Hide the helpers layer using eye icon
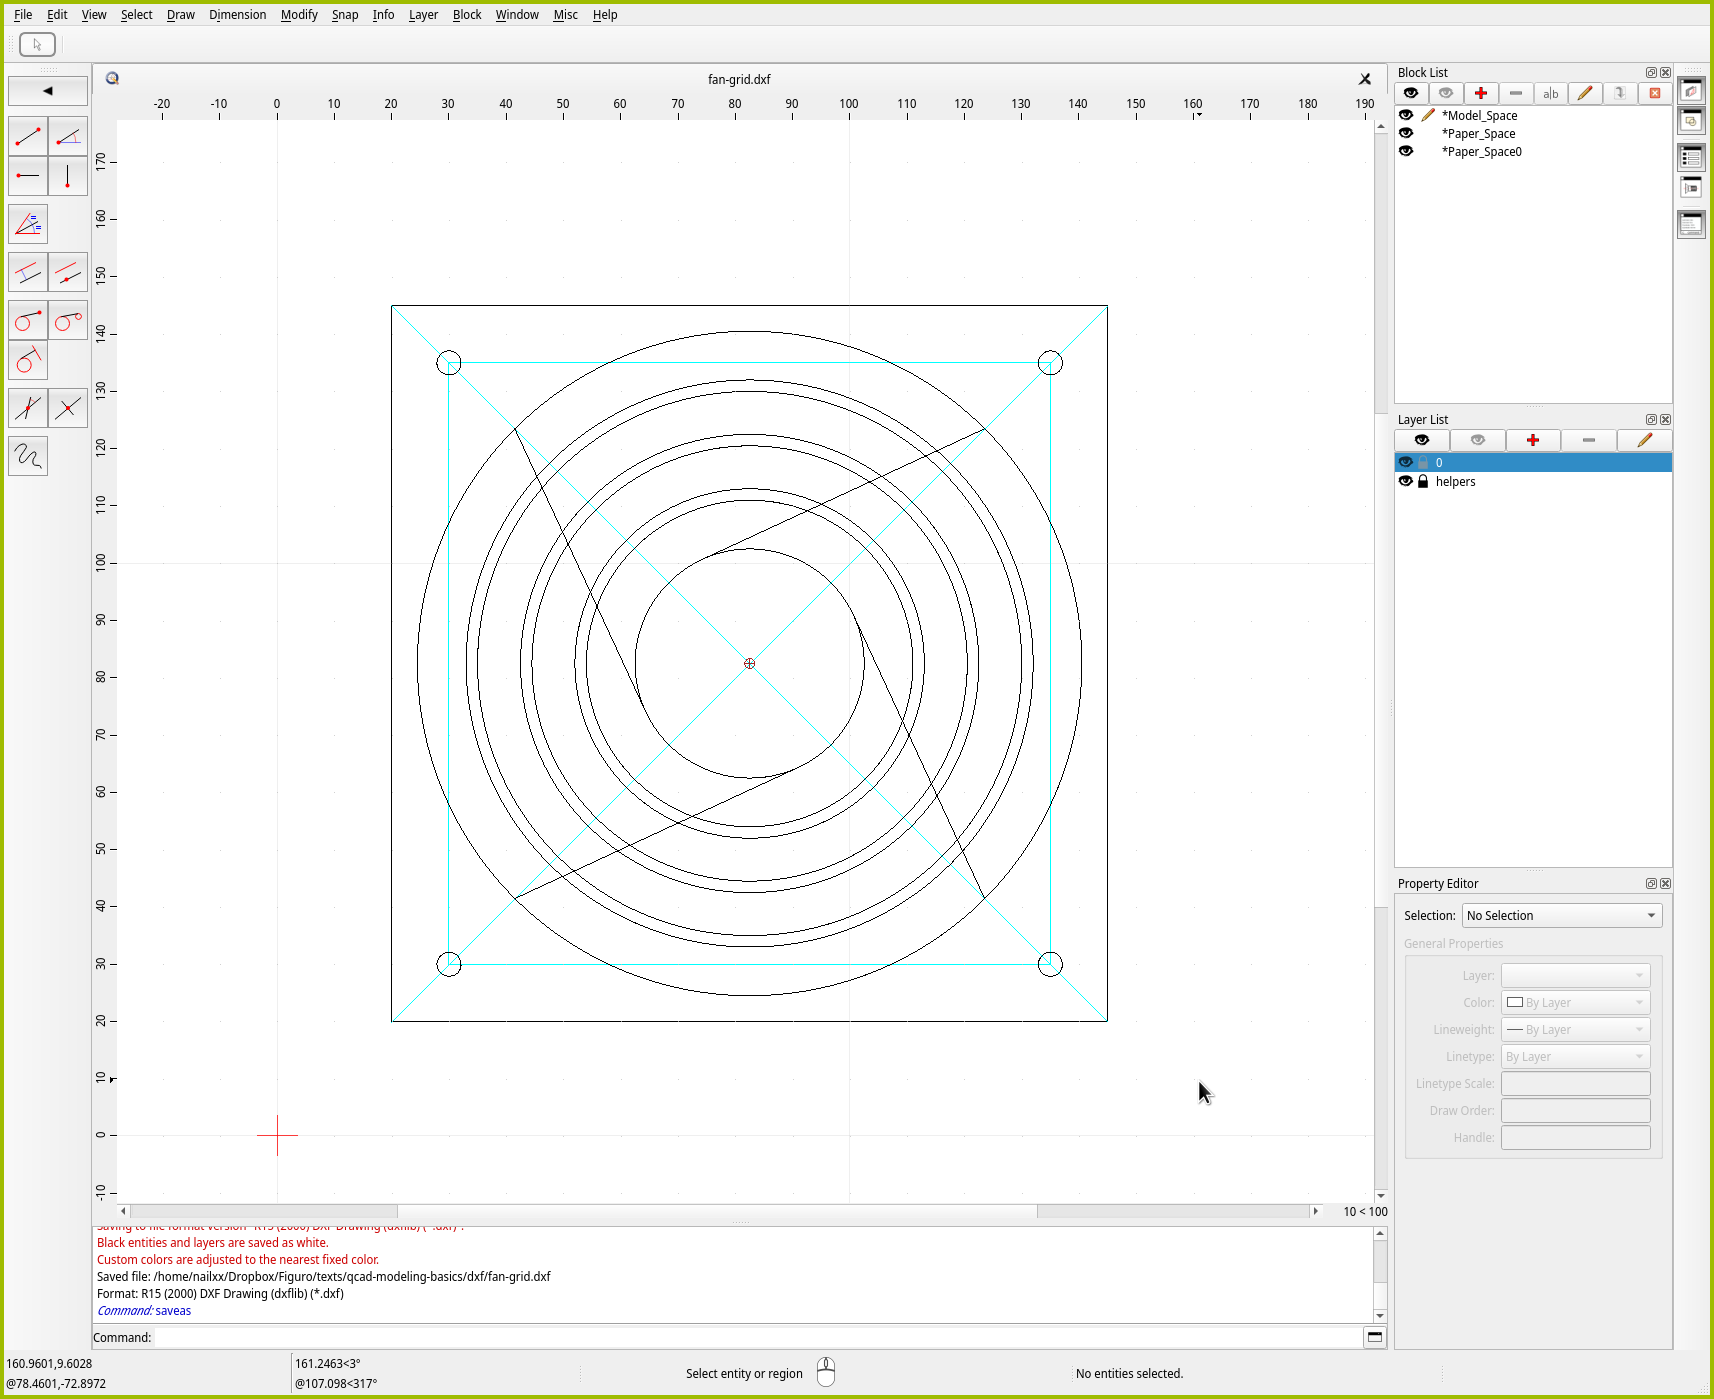The image size is (1714, 1399). 1406,481
